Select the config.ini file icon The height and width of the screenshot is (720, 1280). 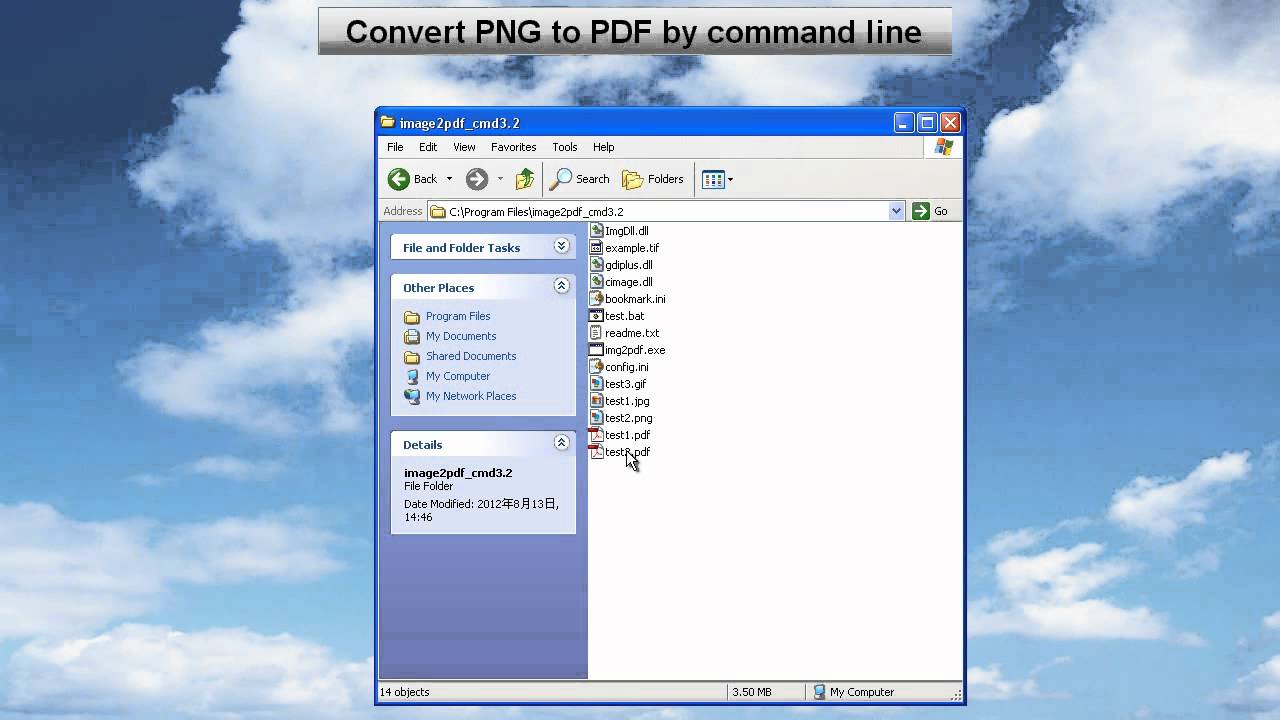596,367
